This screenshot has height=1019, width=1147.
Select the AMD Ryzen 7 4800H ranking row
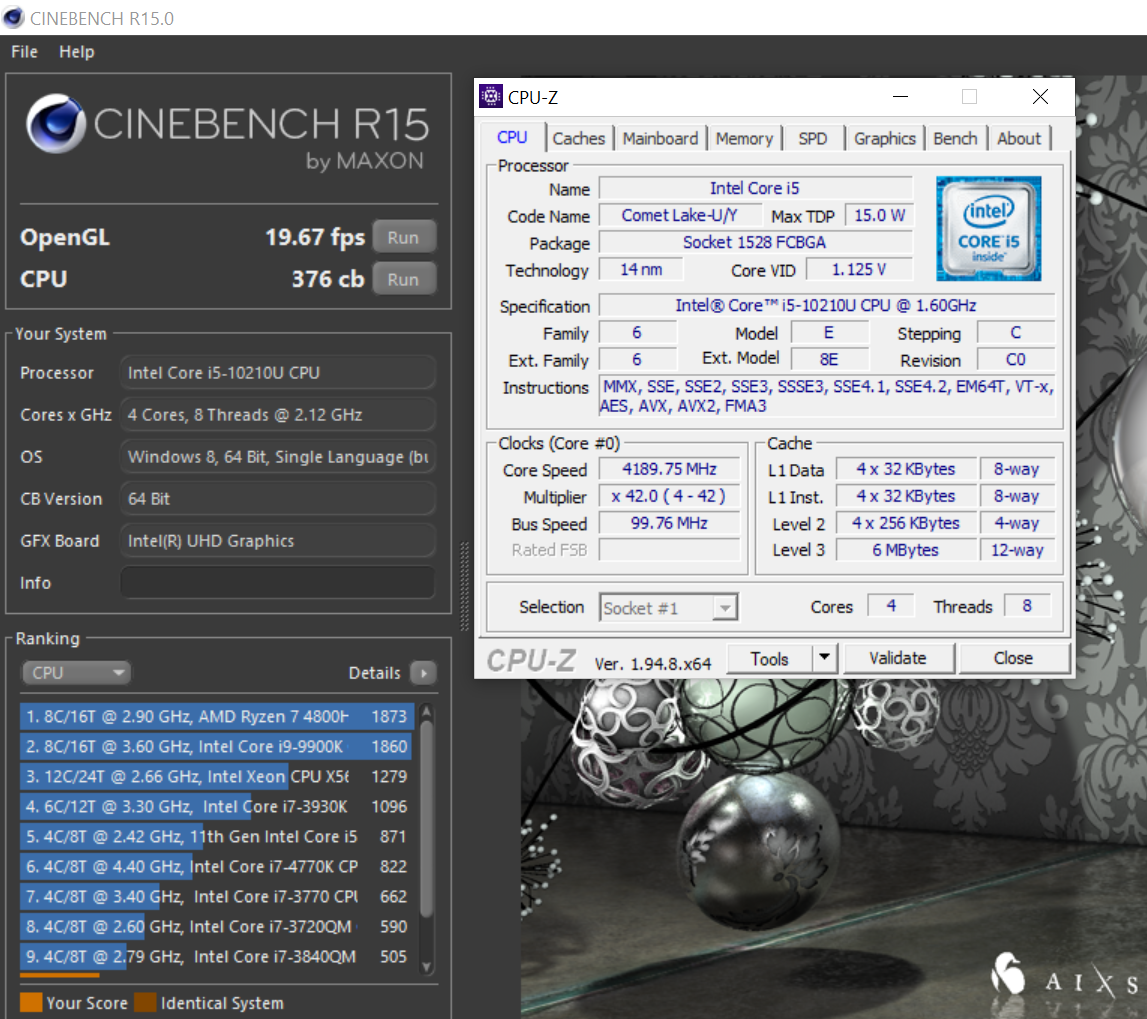pos(217,716)
